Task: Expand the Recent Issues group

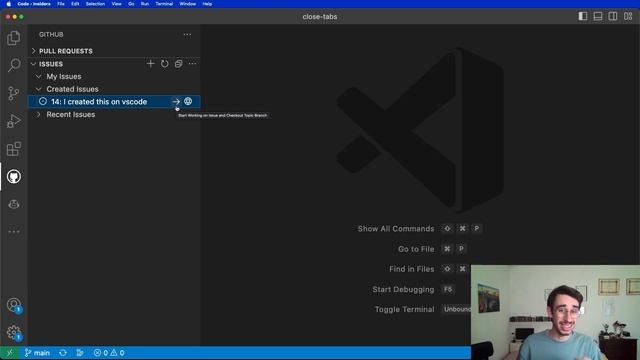Action: [114, 115]
